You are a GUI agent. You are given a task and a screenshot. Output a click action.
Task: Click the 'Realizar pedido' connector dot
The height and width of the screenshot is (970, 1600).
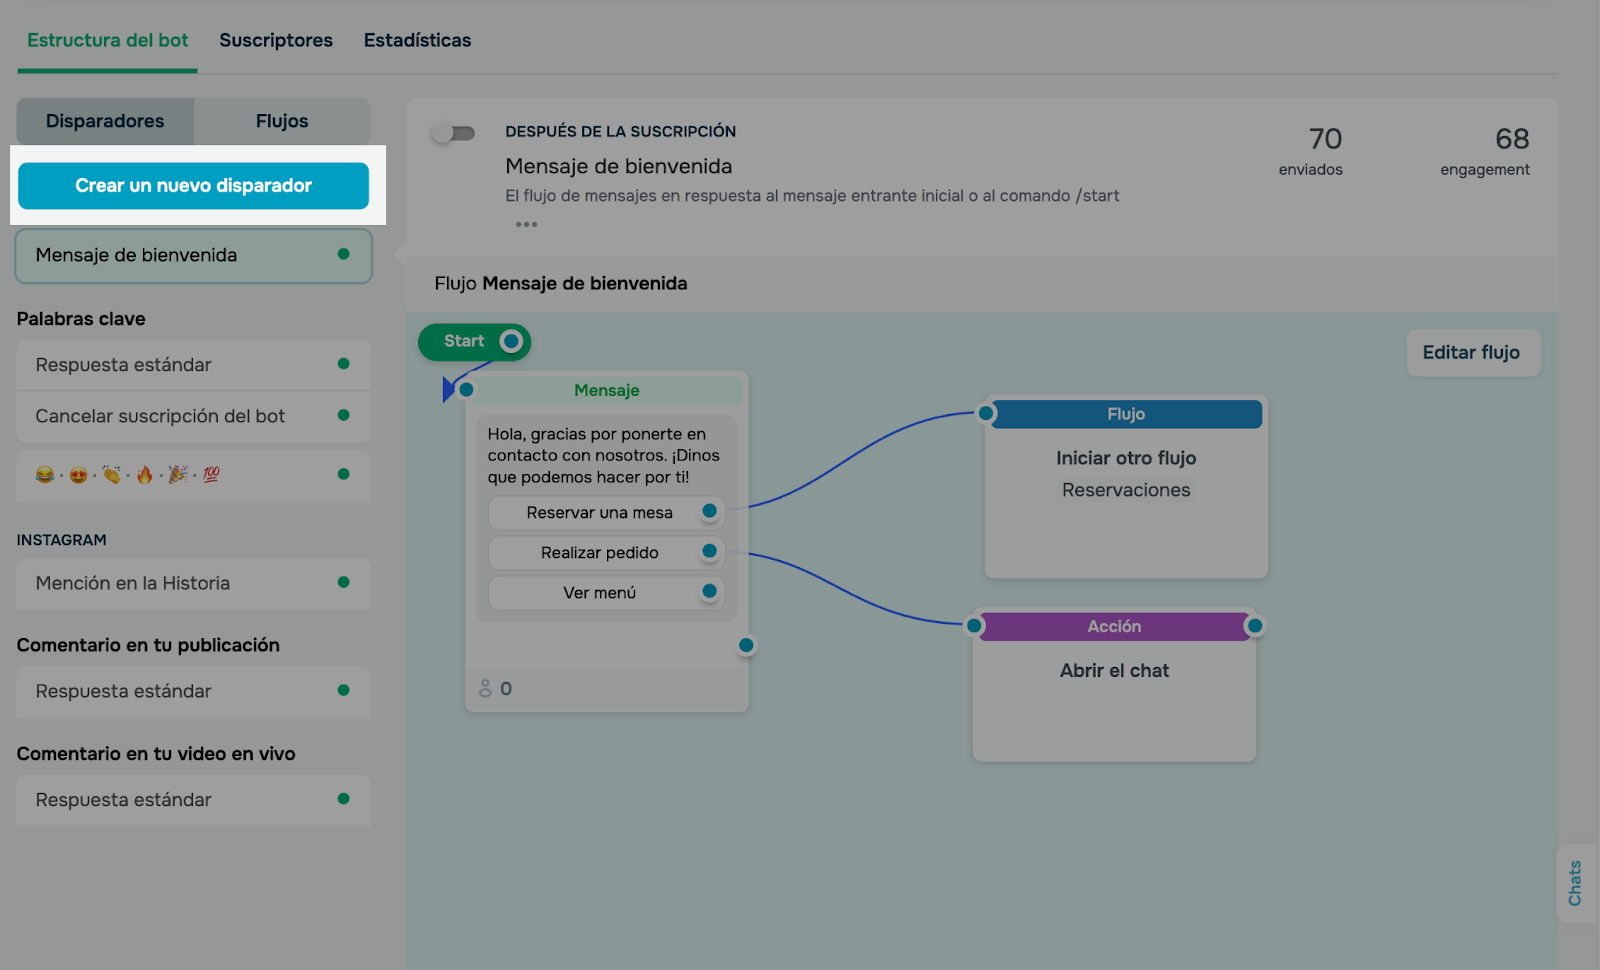tap(709, 551)
